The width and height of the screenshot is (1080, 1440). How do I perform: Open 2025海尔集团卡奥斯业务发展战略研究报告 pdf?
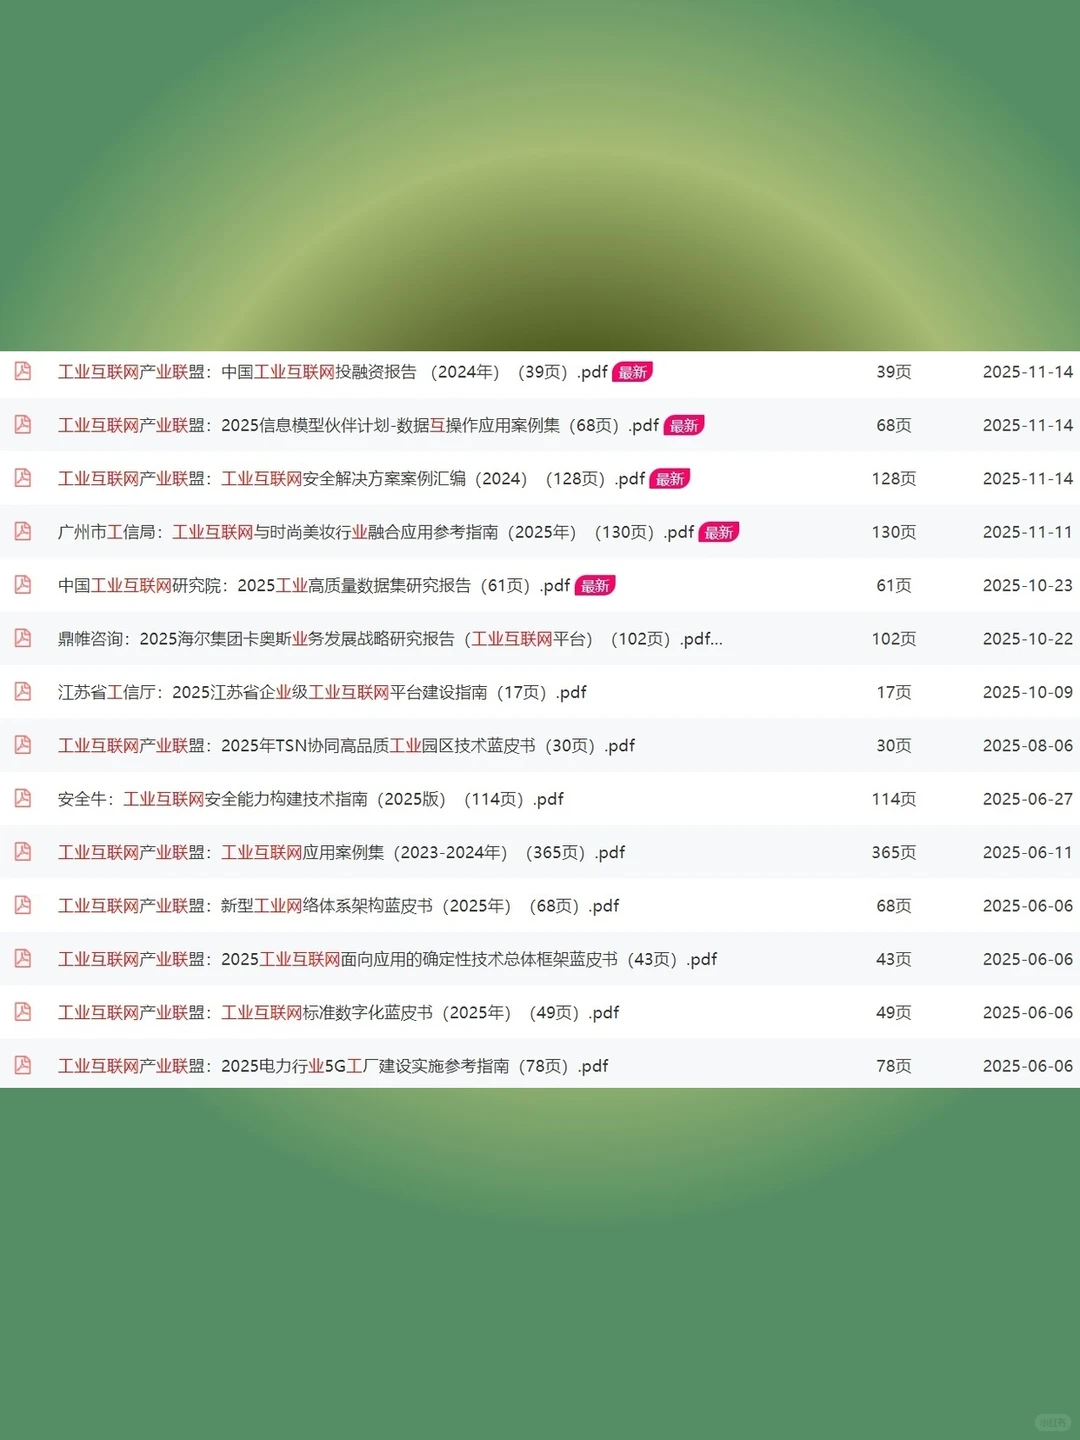pyautogui.click(x=390, y=639)
